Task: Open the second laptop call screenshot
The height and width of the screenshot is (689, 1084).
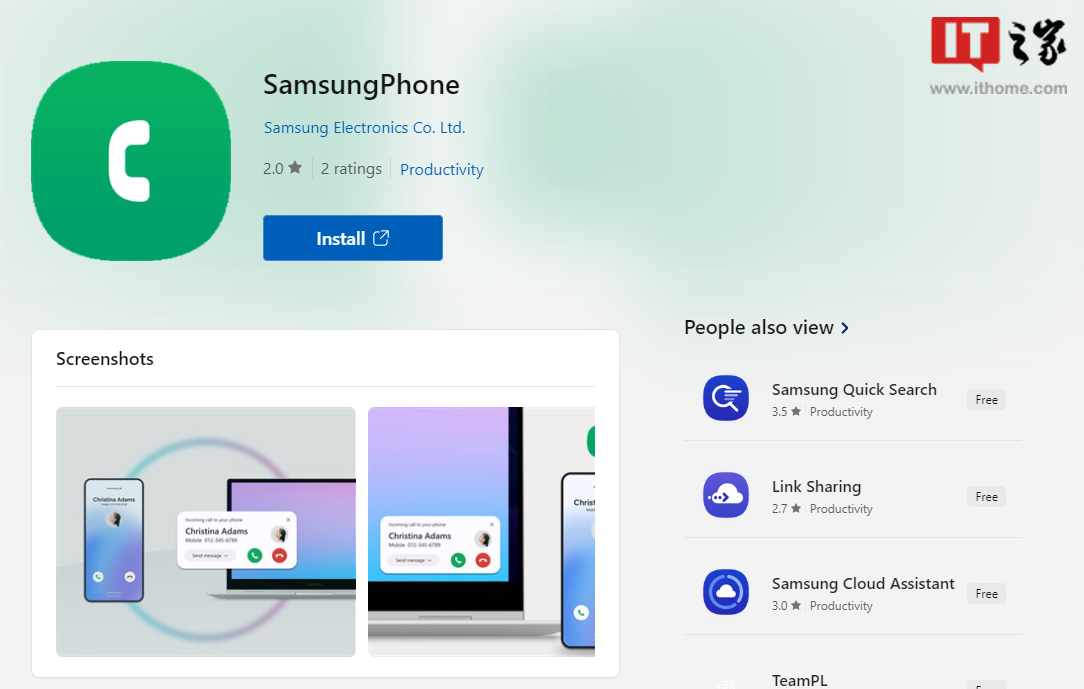Action: coord(481,531)
